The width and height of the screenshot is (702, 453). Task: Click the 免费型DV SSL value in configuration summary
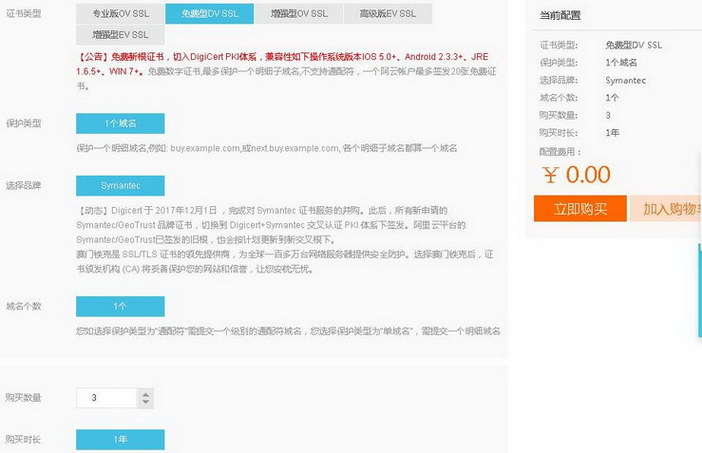pos(633,45)
